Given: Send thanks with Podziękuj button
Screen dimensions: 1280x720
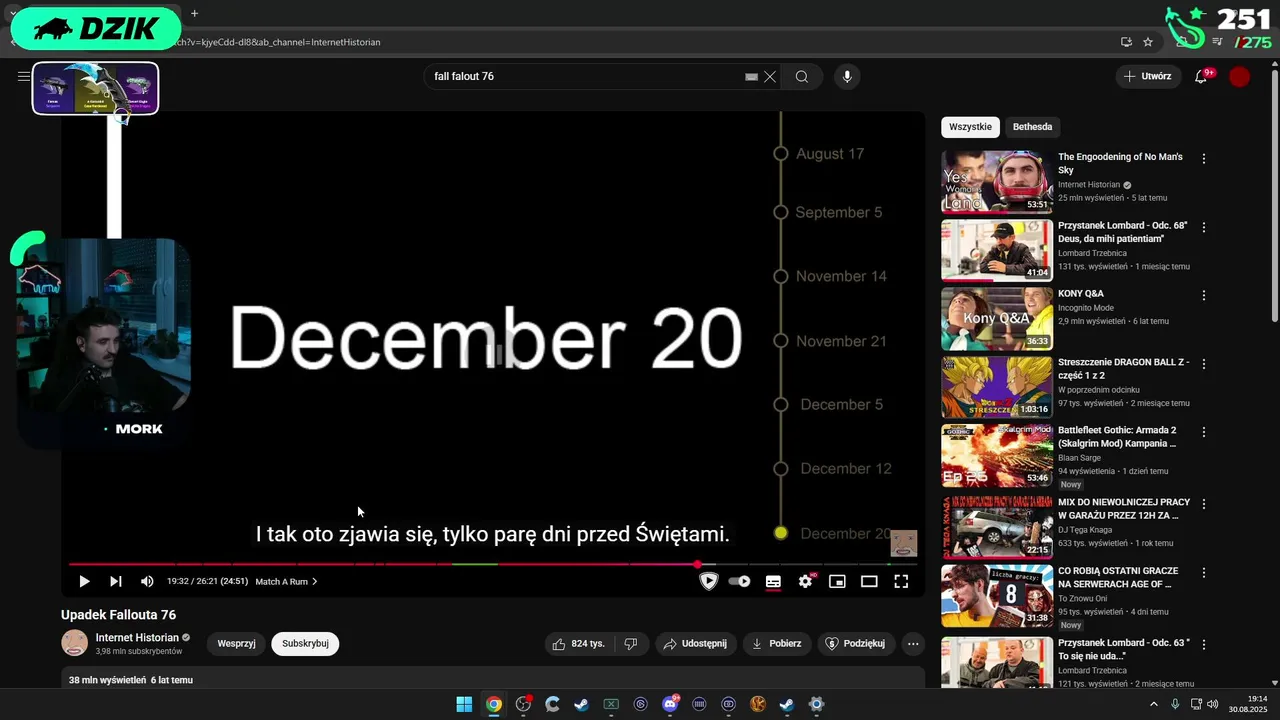Looking at the screenshot, I should point(855,643).
